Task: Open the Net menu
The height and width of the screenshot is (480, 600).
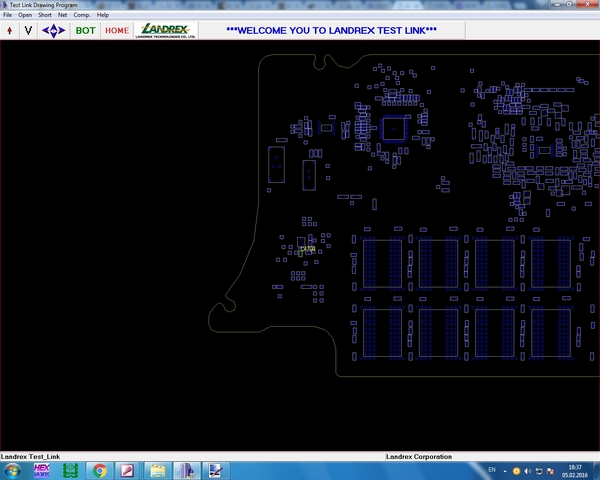Action: (x=63, y=16)
